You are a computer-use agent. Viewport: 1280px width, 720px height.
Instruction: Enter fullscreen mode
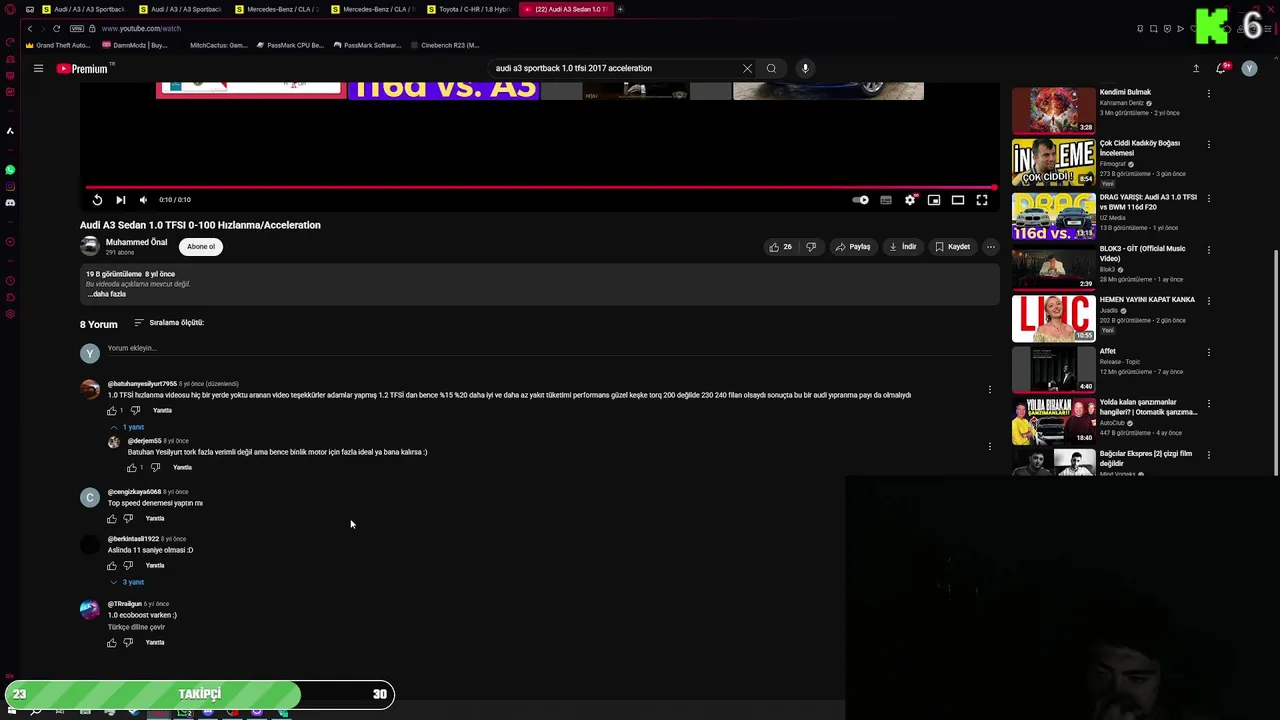[x=982, y=200]
